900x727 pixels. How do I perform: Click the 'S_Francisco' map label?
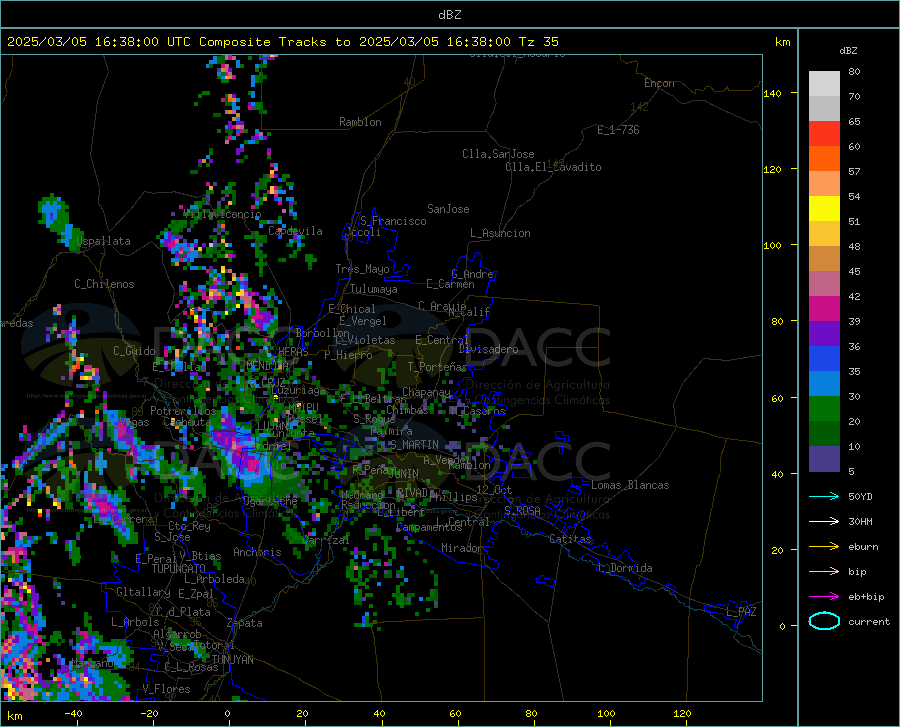393,221
